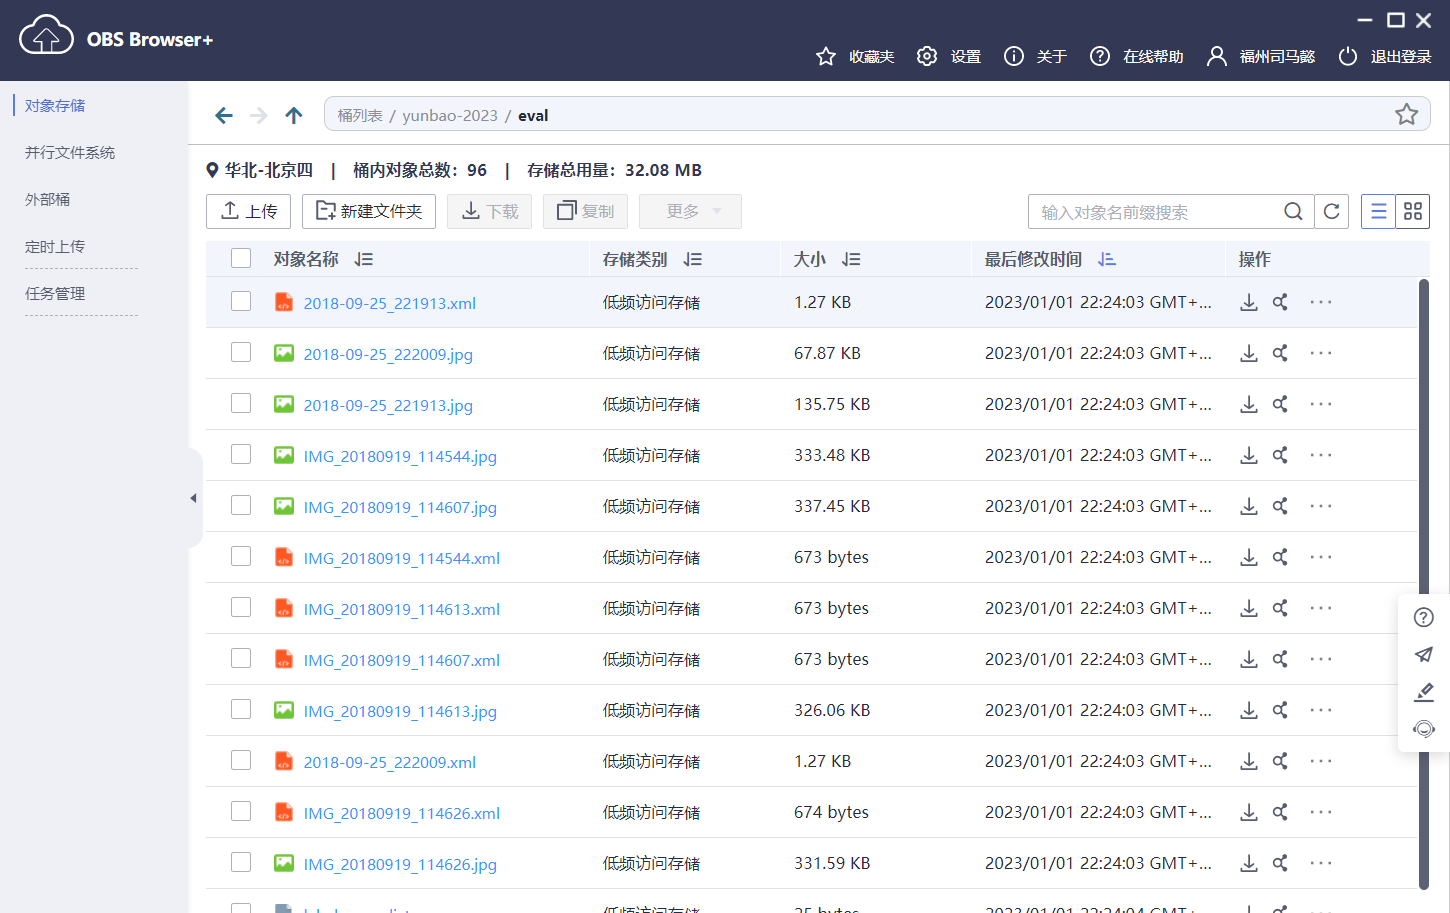Collapse the left sidebar panel
This screenshot has width=1450, height=913.
point(193,497)
